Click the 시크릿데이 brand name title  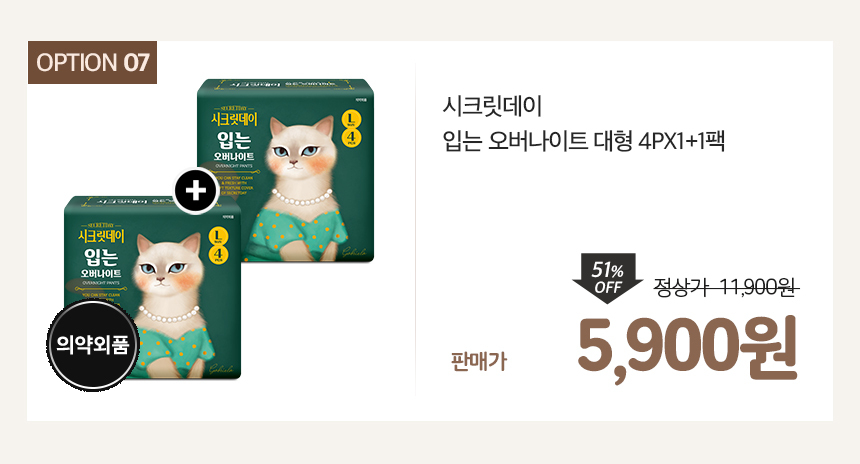[492, 106]
